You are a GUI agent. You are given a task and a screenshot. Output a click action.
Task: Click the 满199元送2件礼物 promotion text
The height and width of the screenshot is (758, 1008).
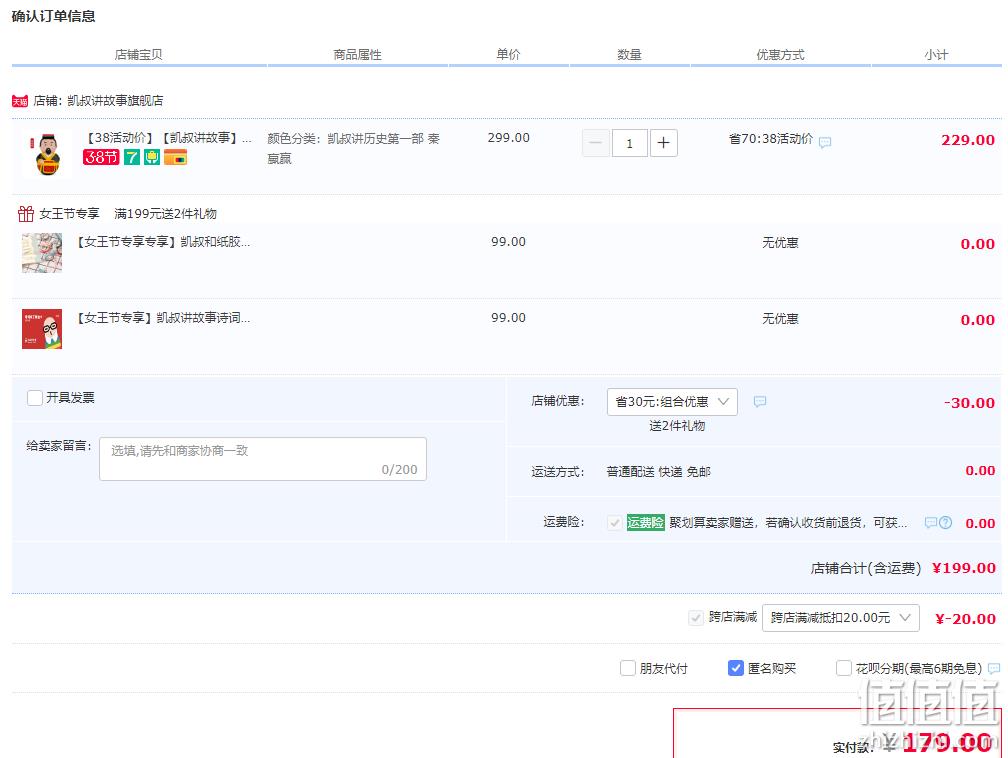tap(165, 213)
